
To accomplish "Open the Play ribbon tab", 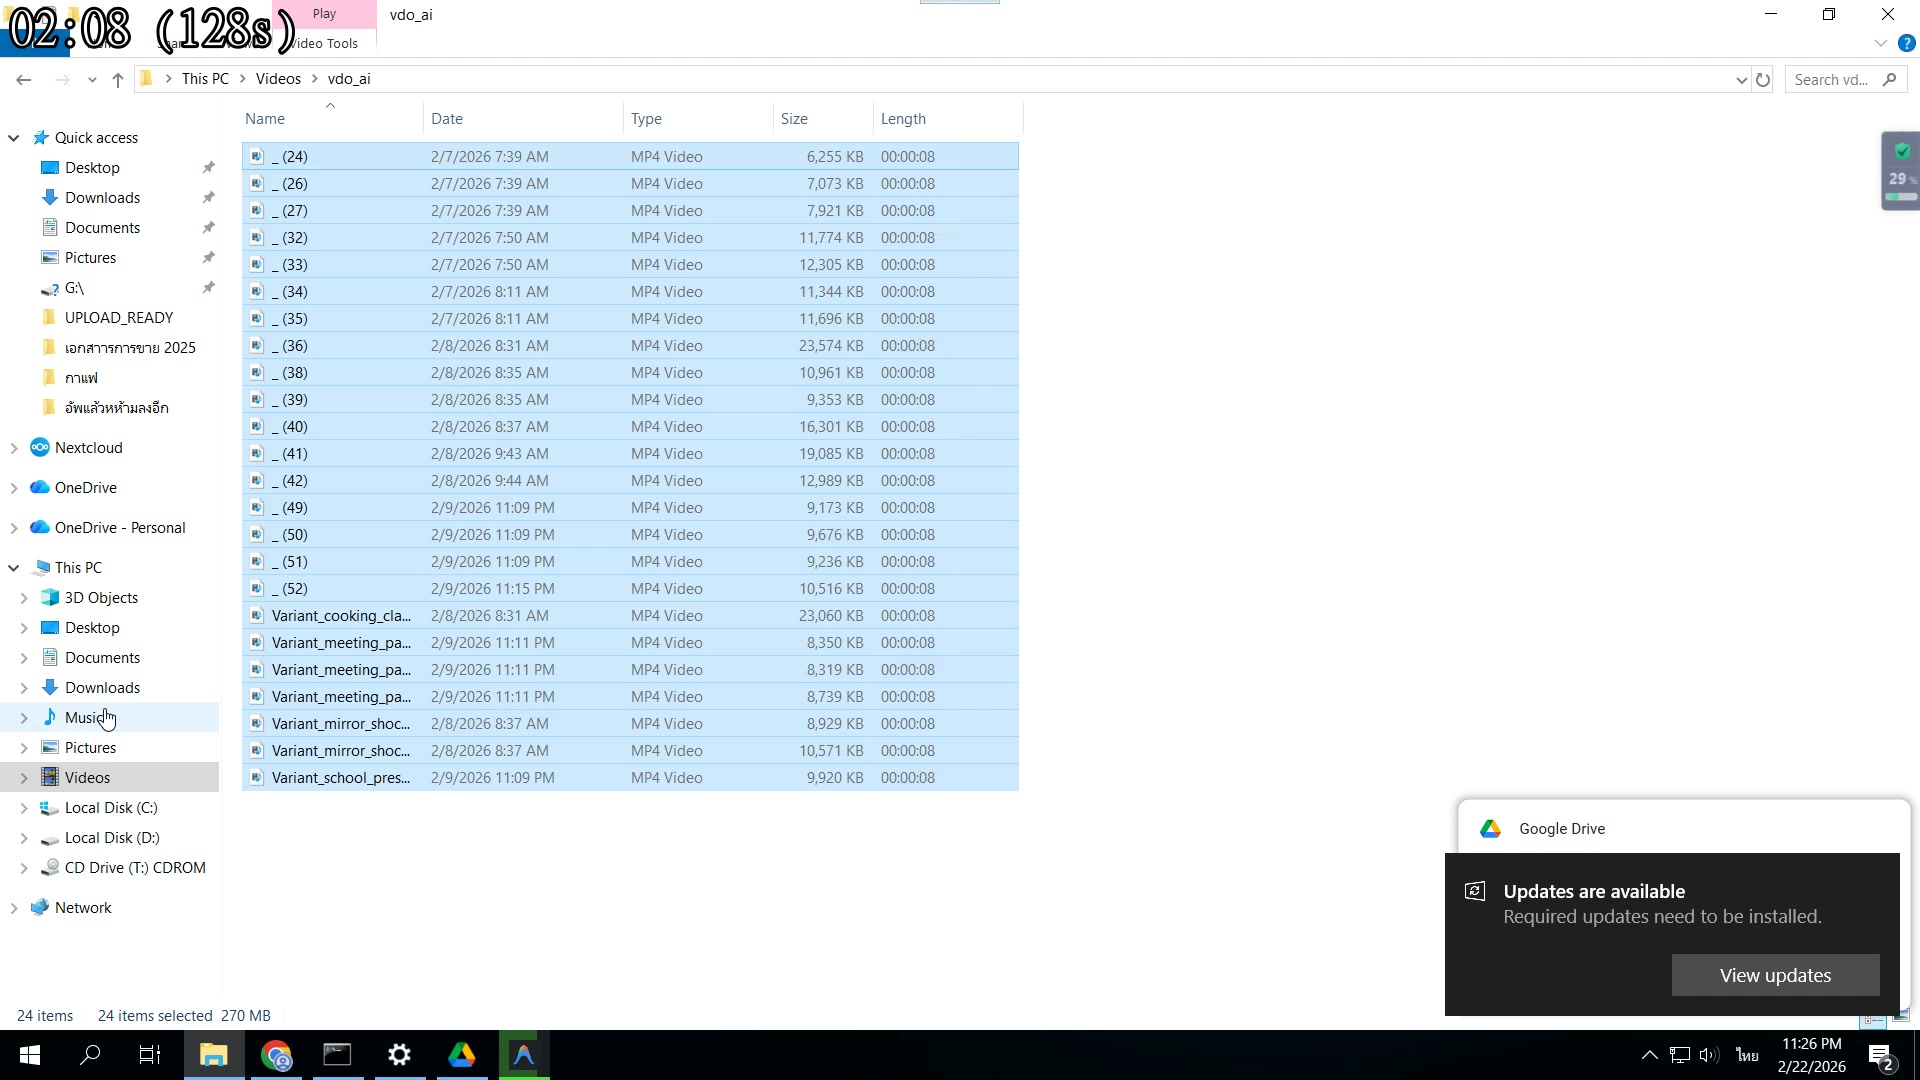I will pos(324,14).
